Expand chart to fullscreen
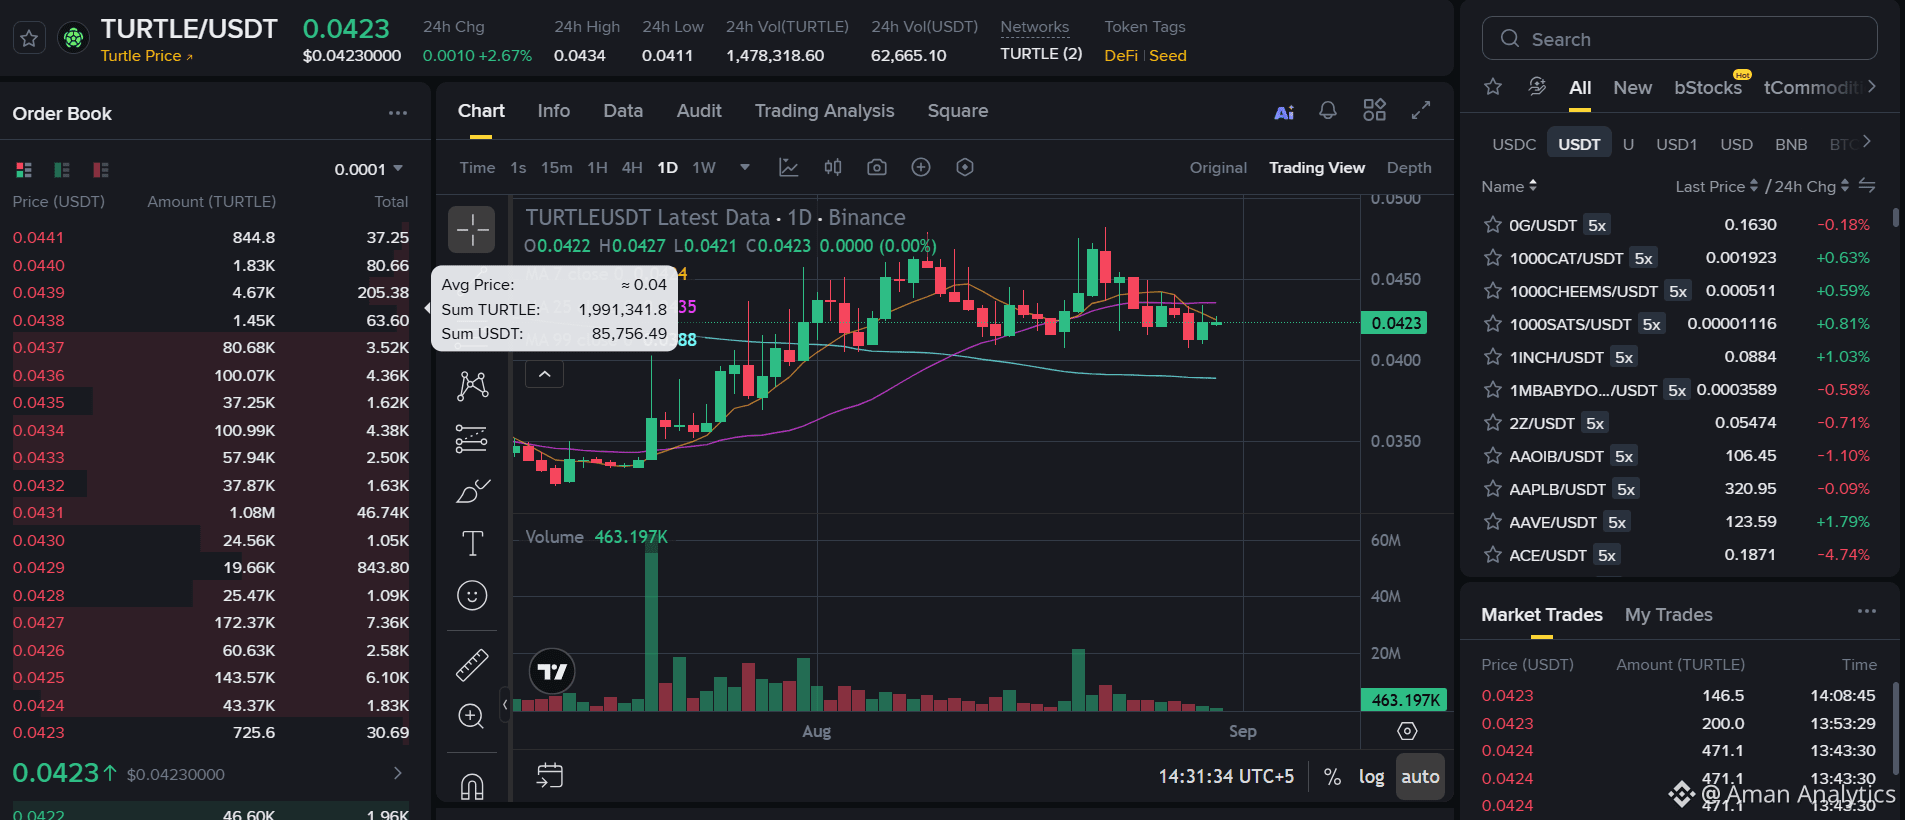This screenshot has height=820, width=1905. (1420, 110)
